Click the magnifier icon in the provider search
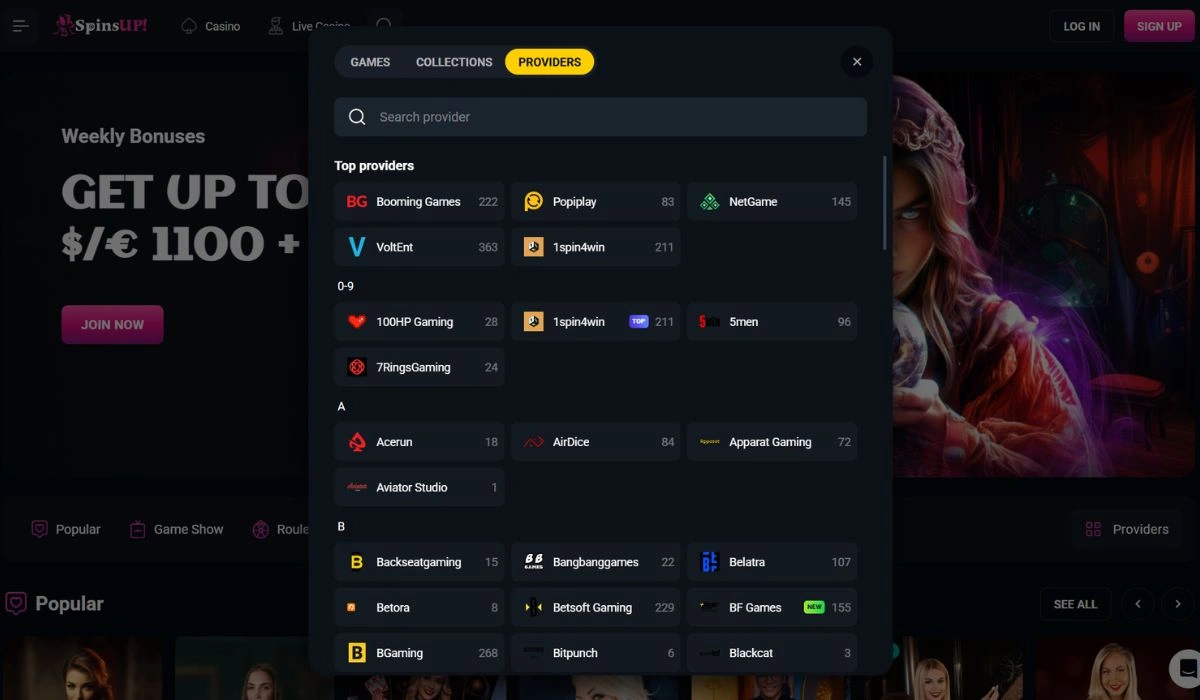Screen dimensions: 1200x700 point(357,117)
